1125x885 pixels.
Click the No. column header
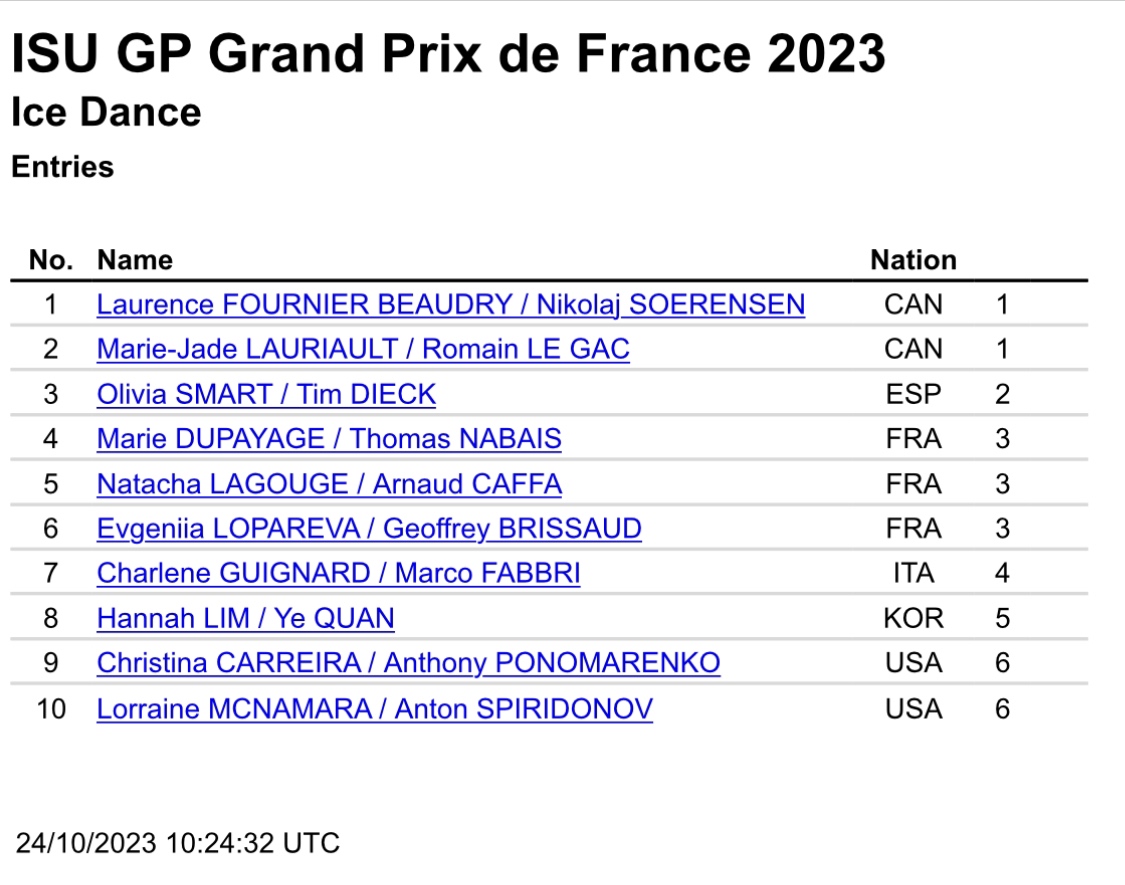[x=51, y=260]
